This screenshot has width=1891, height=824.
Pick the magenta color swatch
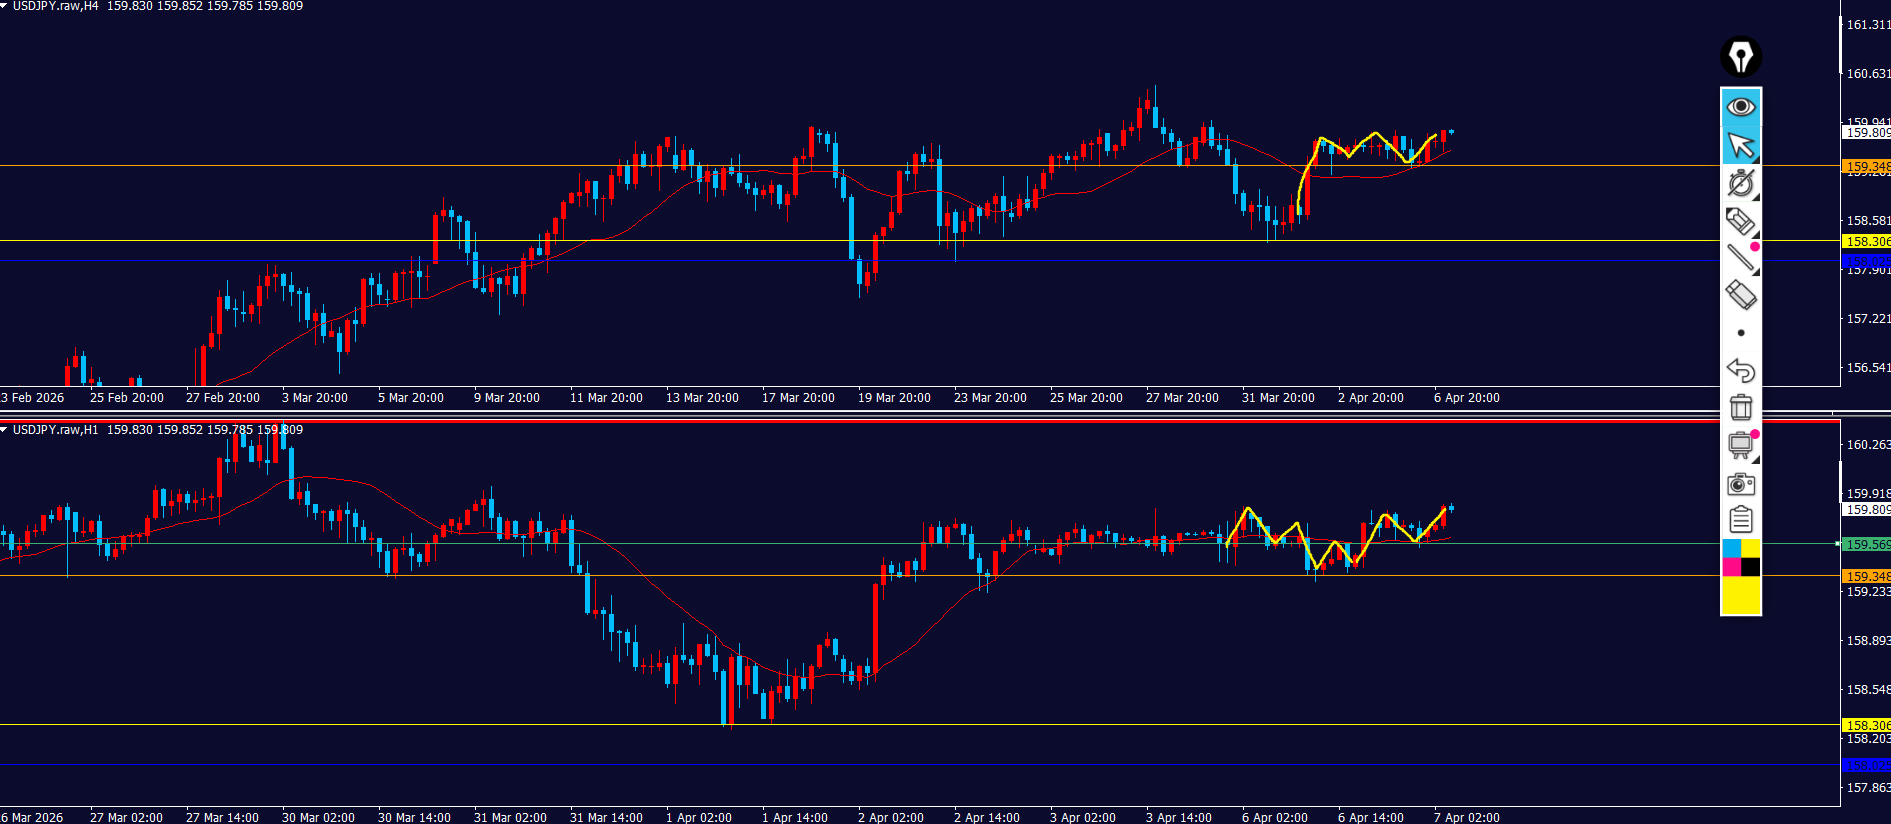1731,567
